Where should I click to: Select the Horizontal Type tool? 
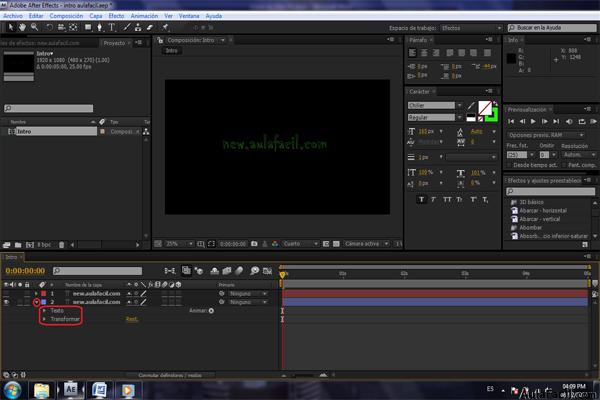pyautogui.click(x=112, y=27)
